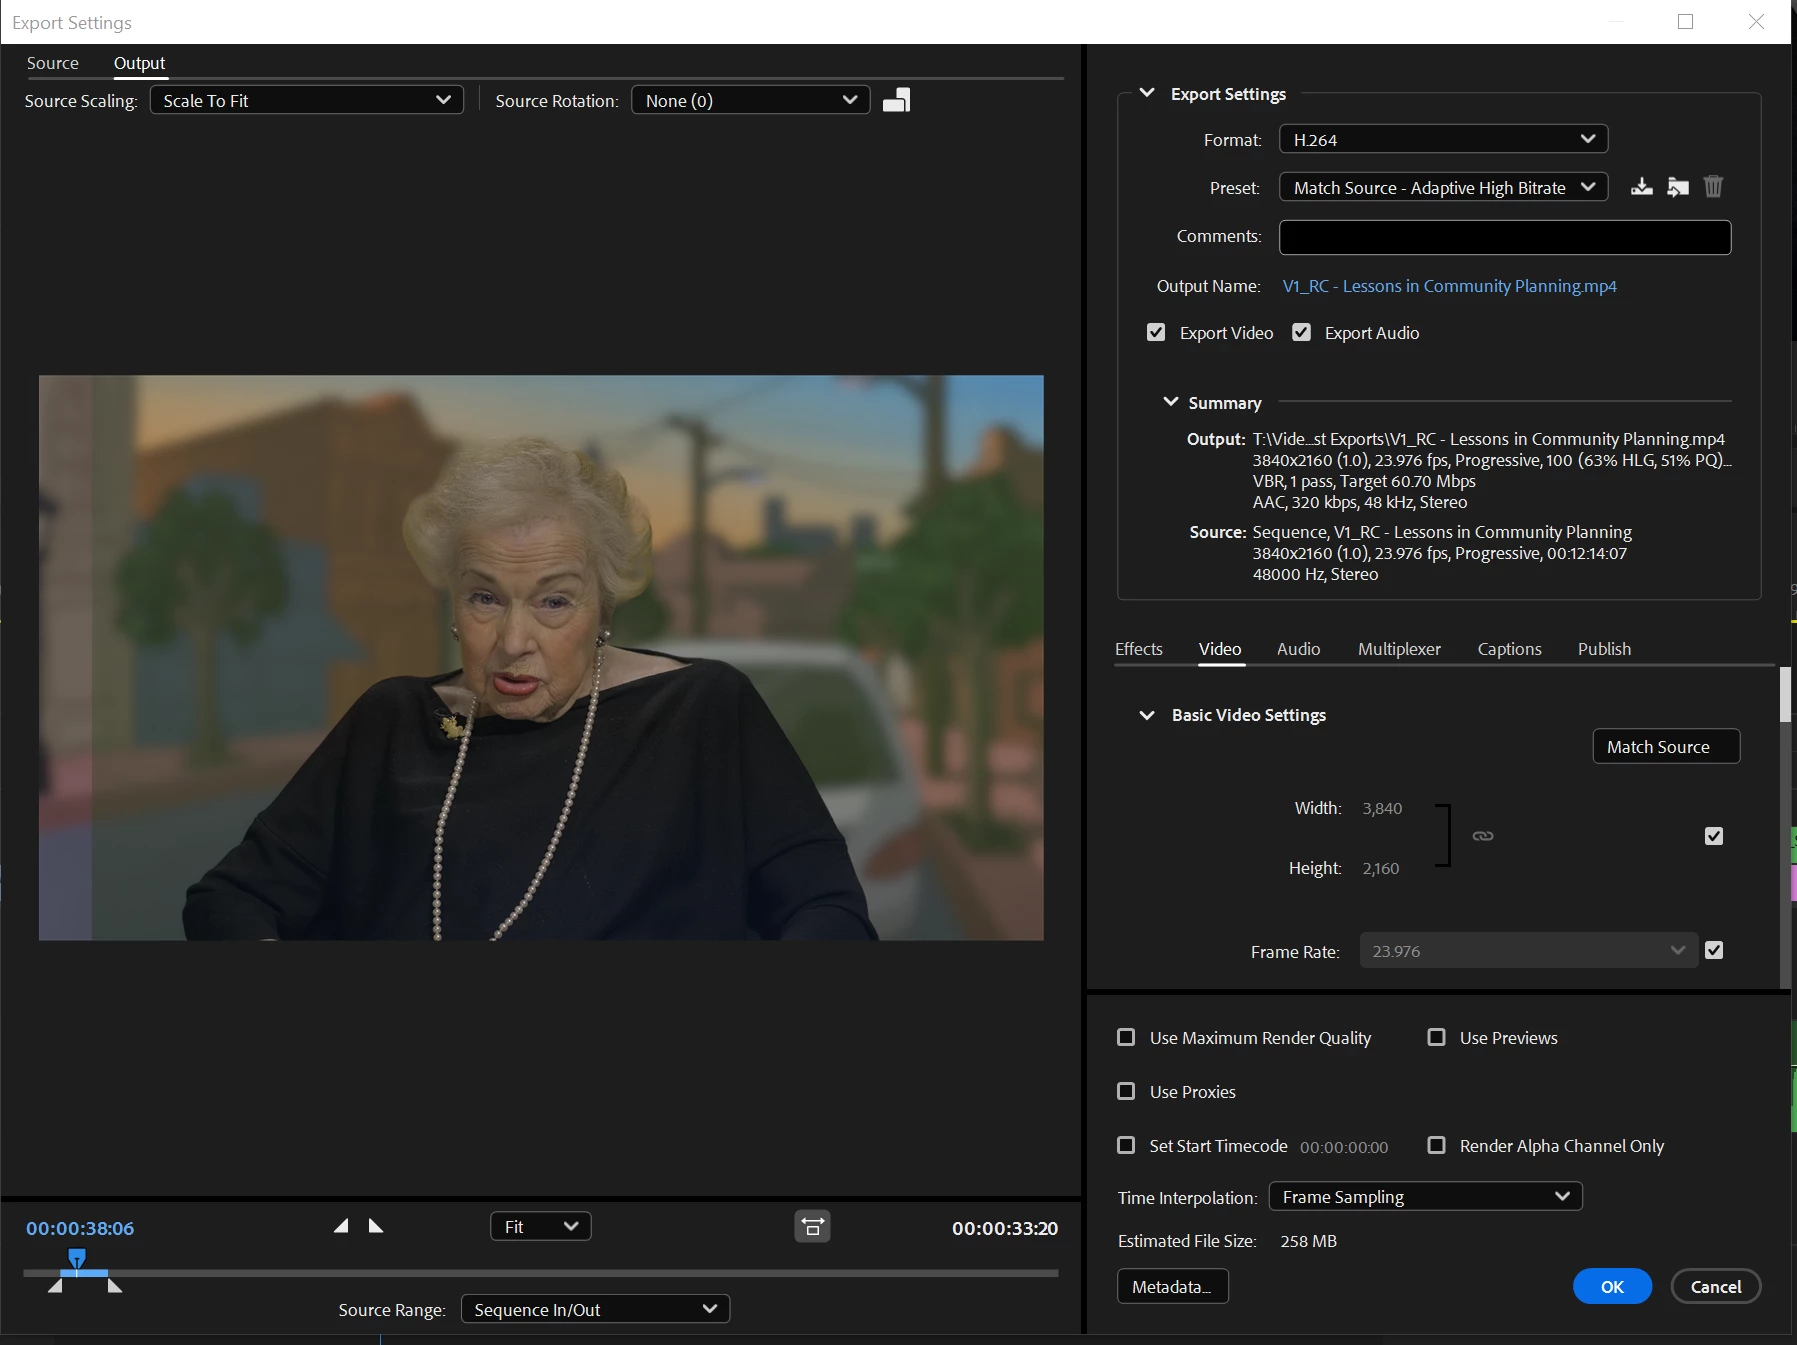
Task: Uncheck Export Audio
Action: [1301, 332]
